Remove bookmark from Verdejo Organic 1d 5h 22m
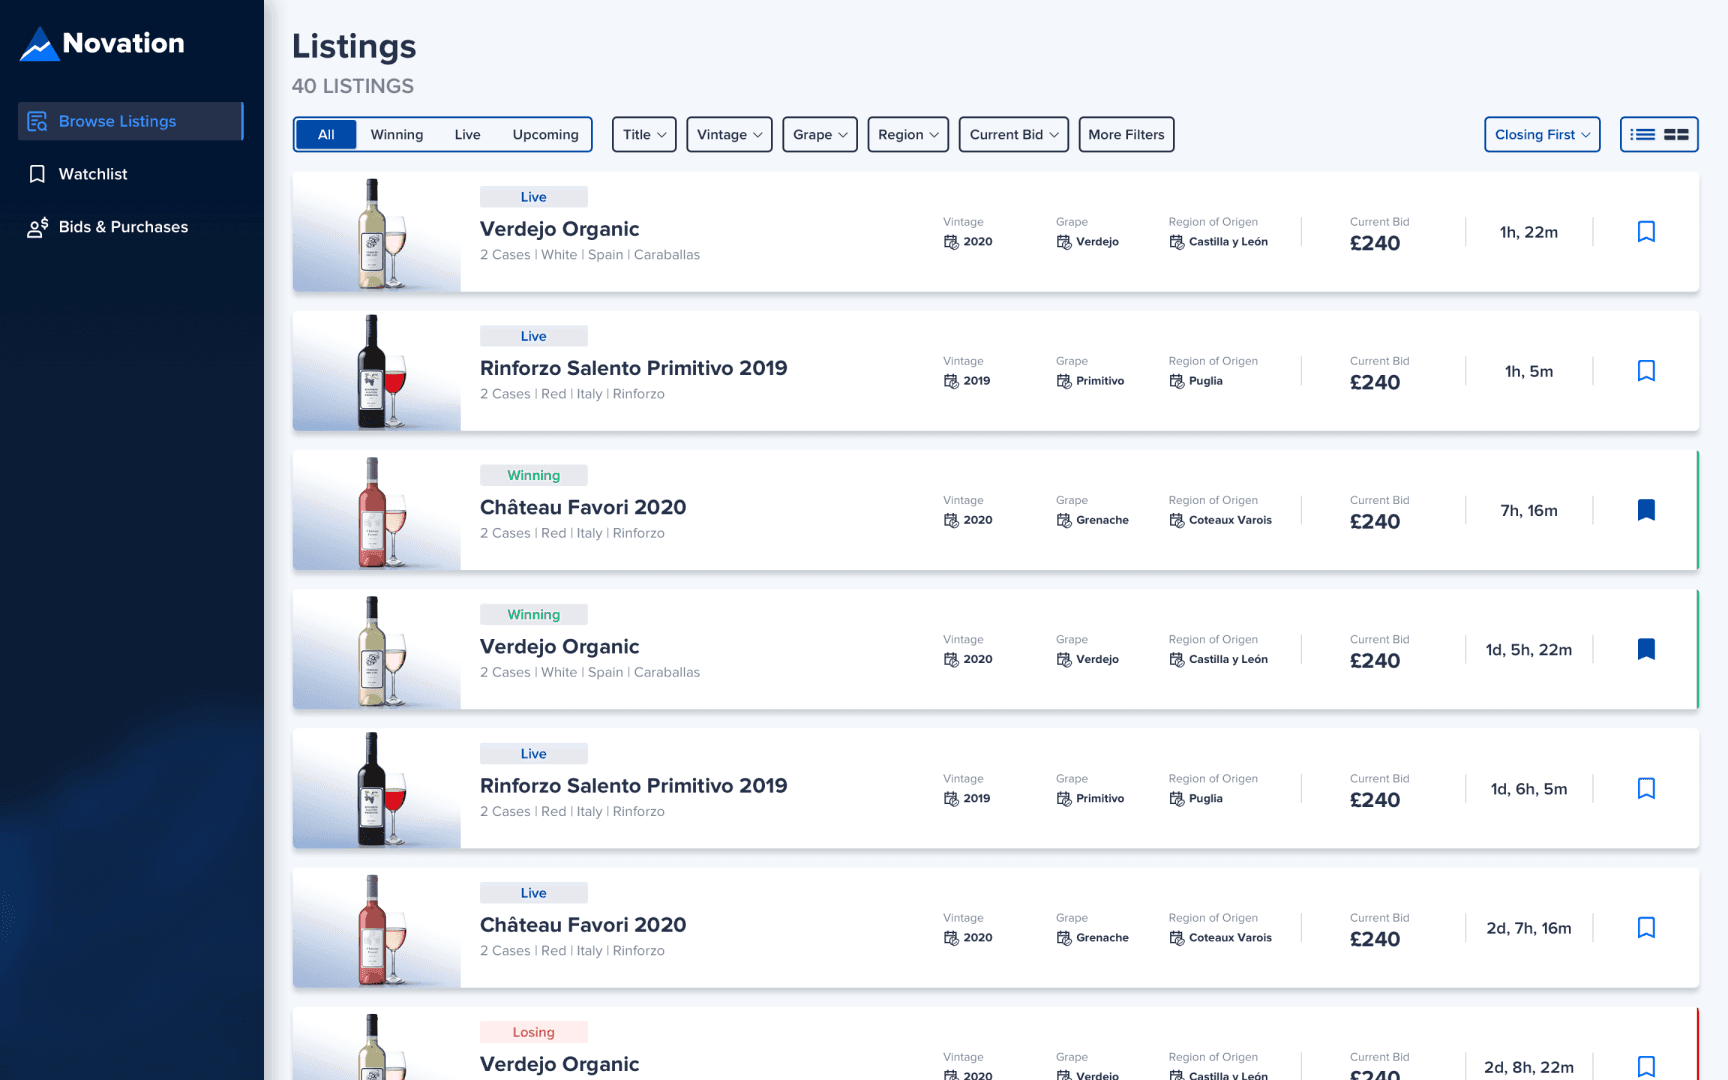Viewport: 1728px width, 1080px height. click(1646, 649)
